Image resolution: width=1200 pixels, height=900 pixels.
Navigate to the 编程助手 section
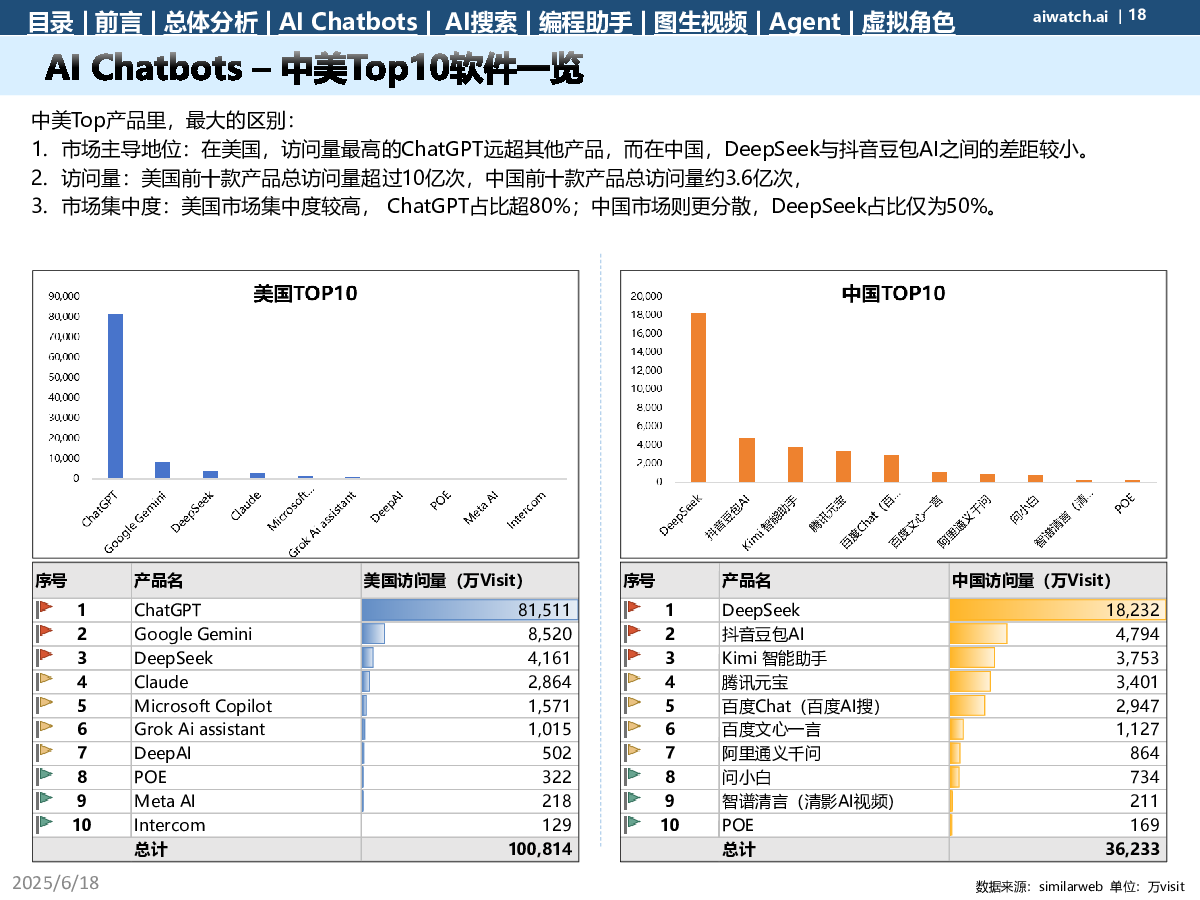[x=586, y=22]
